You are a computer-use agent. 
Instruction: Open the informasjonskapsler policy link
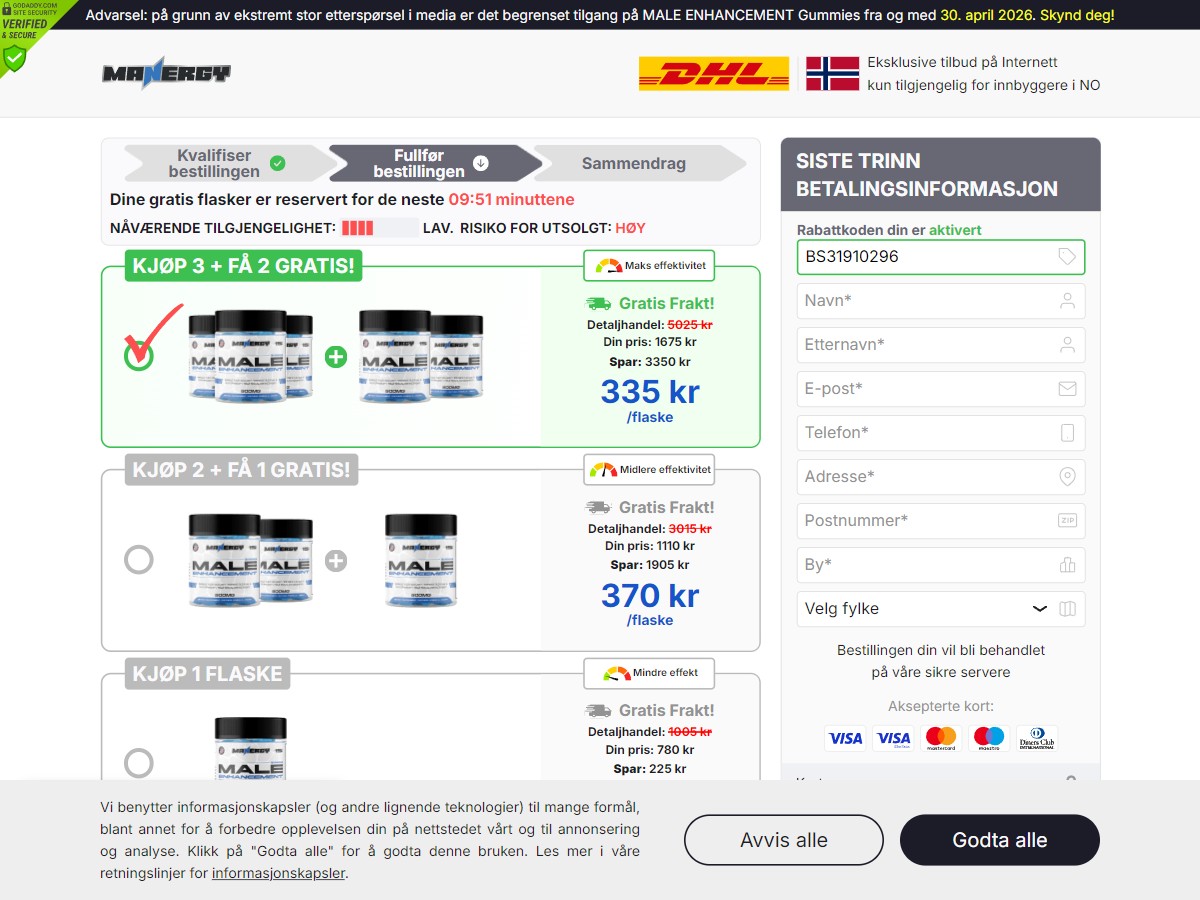(x=279, y=873)
